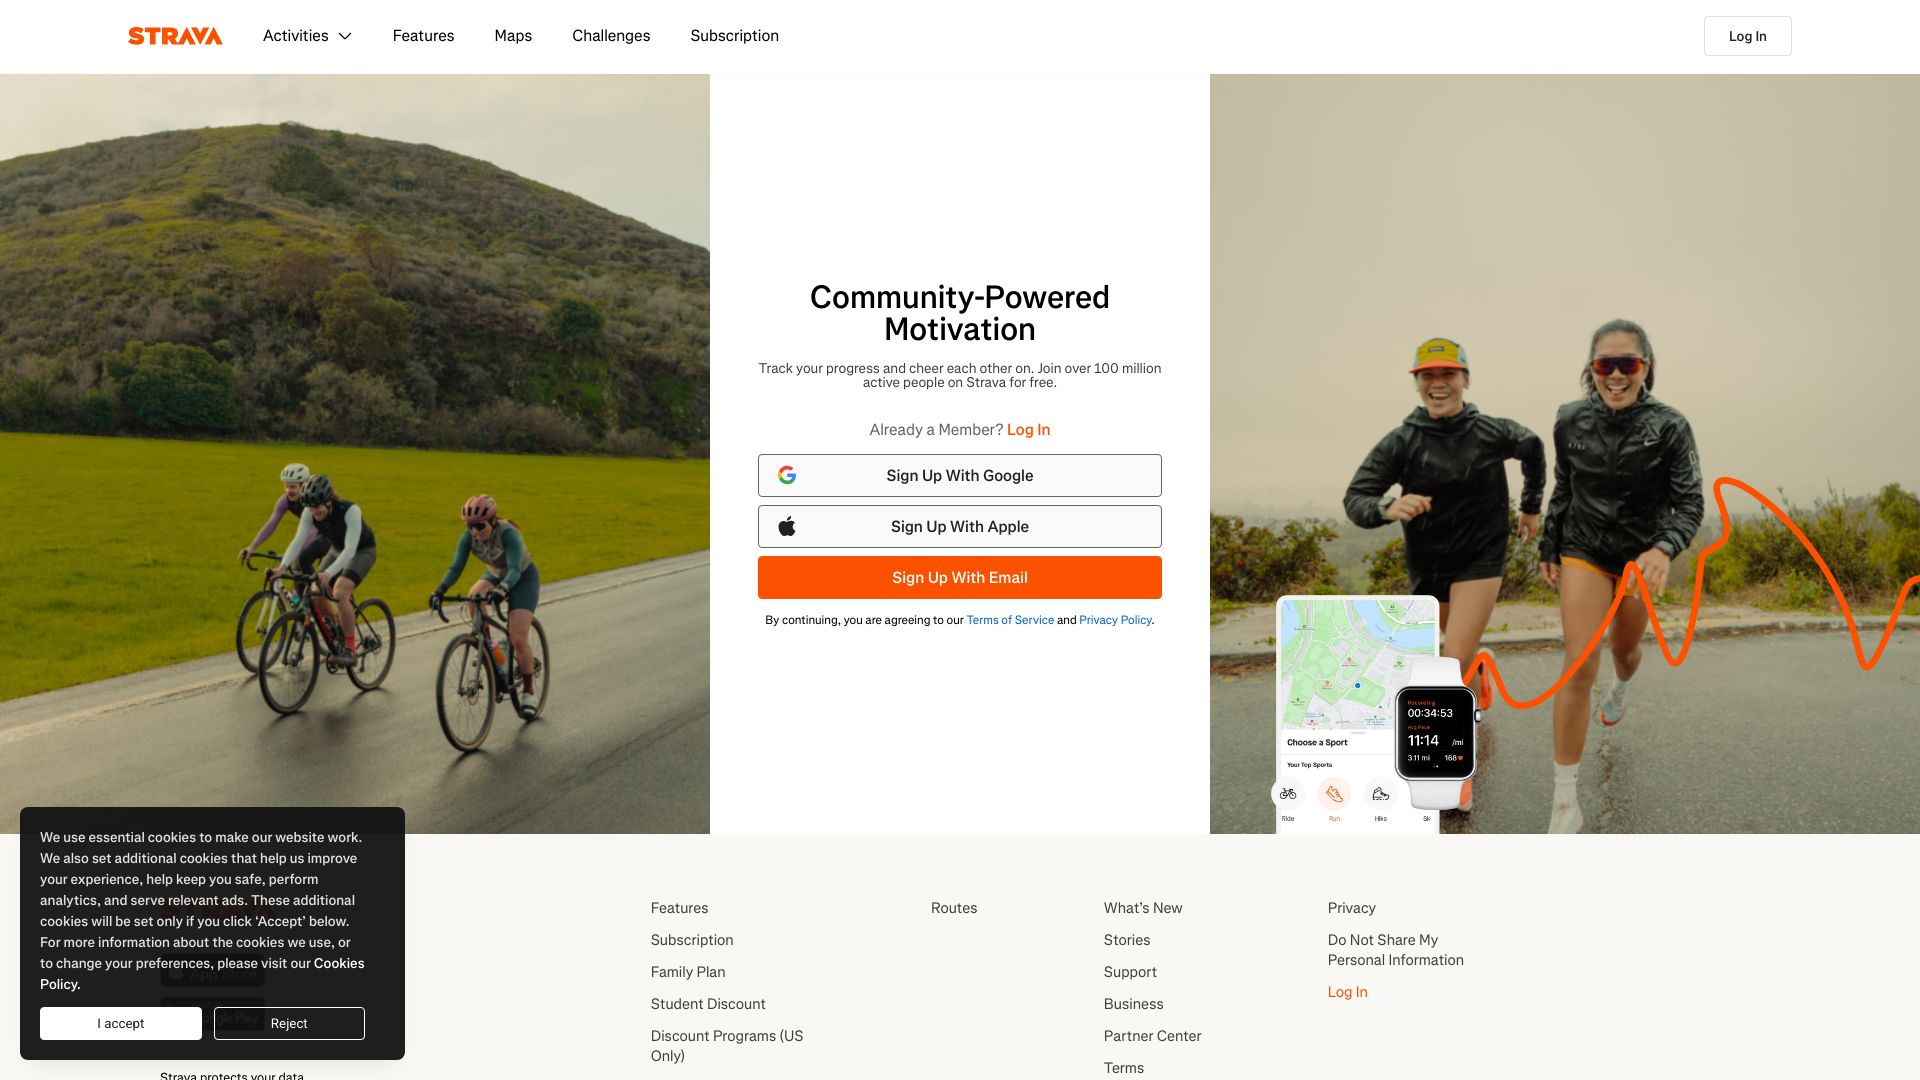Select the Ride bicycle sport icon
Screen dimensions: 1920x1080
pos(1288,794)
